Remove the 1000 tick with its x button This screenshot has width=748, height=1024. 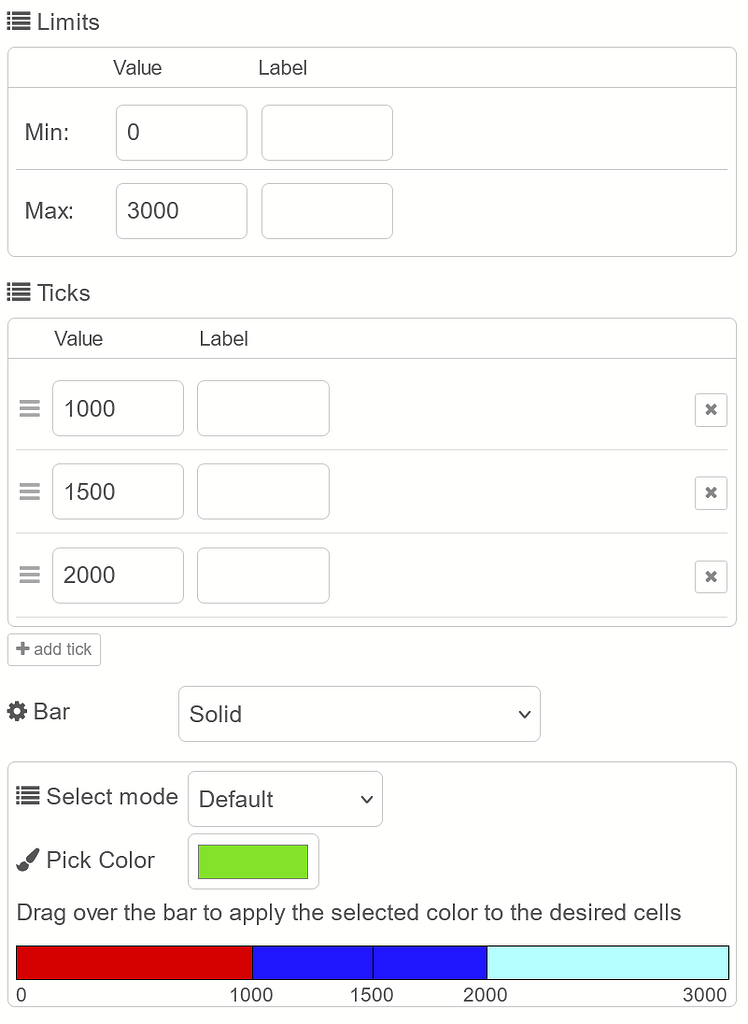point(710,409)
